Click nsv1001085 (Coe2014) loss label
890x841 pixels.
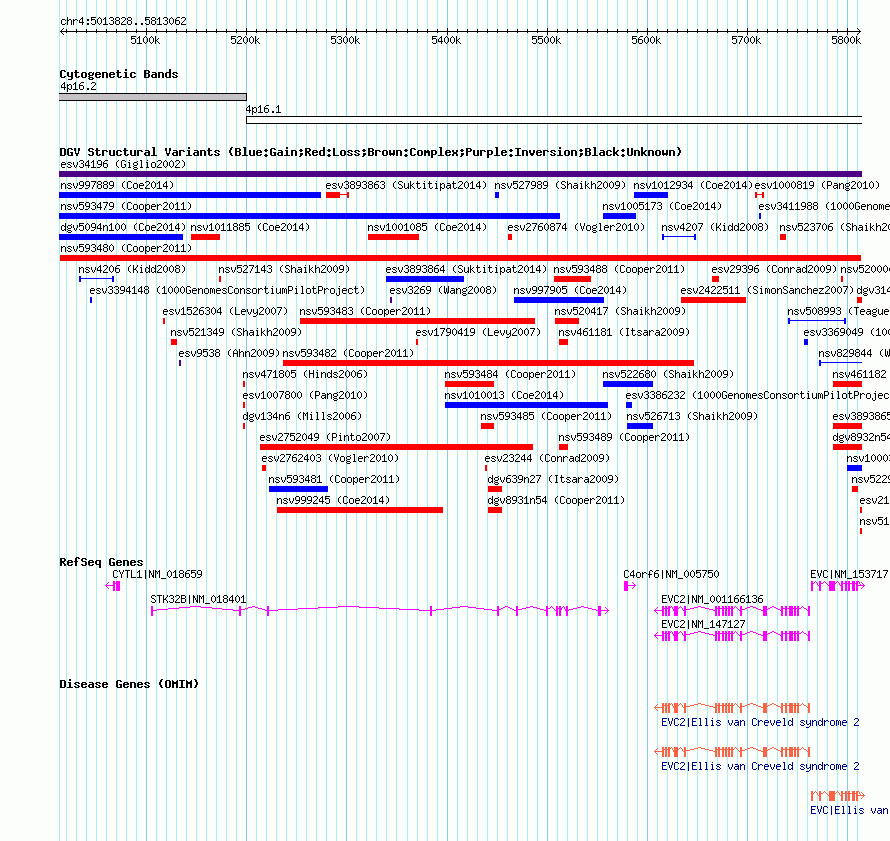point(427,227)
